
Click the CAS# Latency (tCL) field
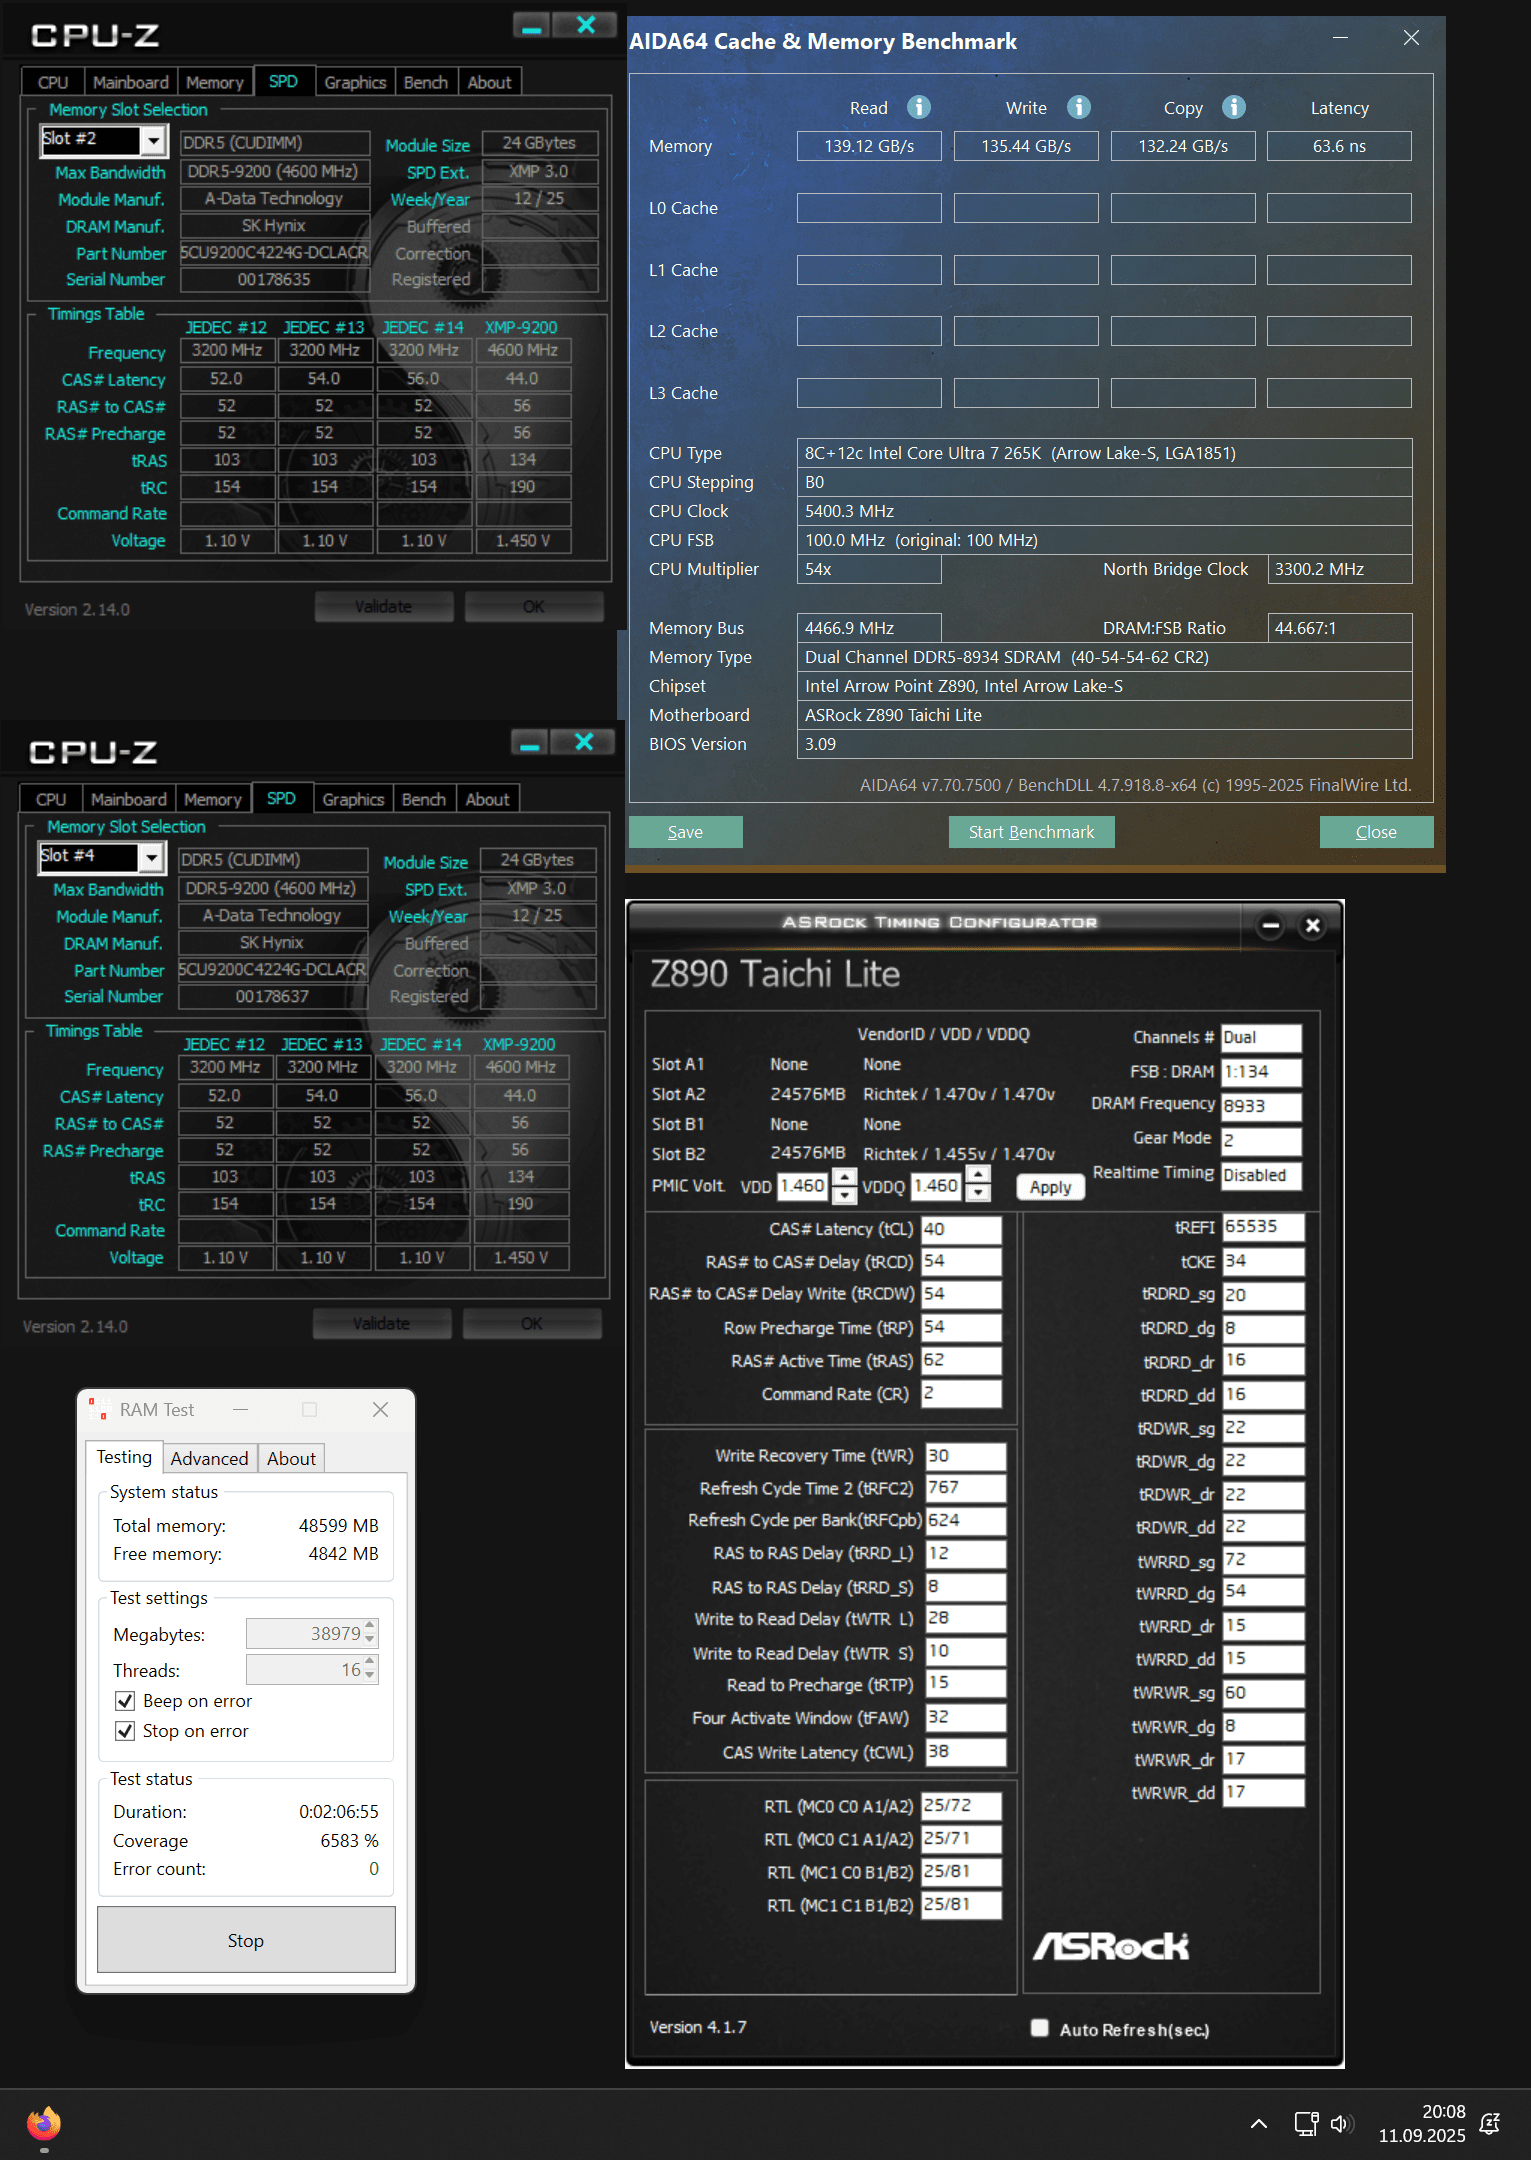coord(961,1229)
